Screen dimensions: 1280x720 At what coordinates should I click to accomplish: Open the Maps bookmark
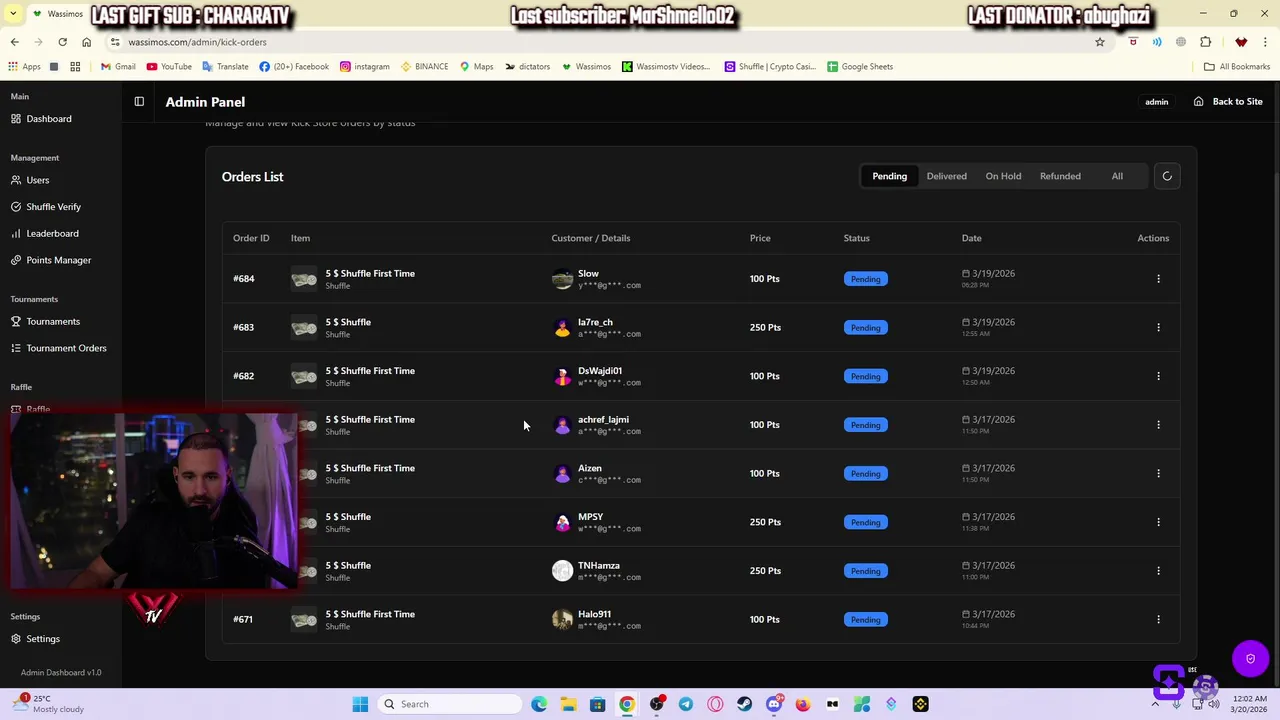(x=477, y=67)
